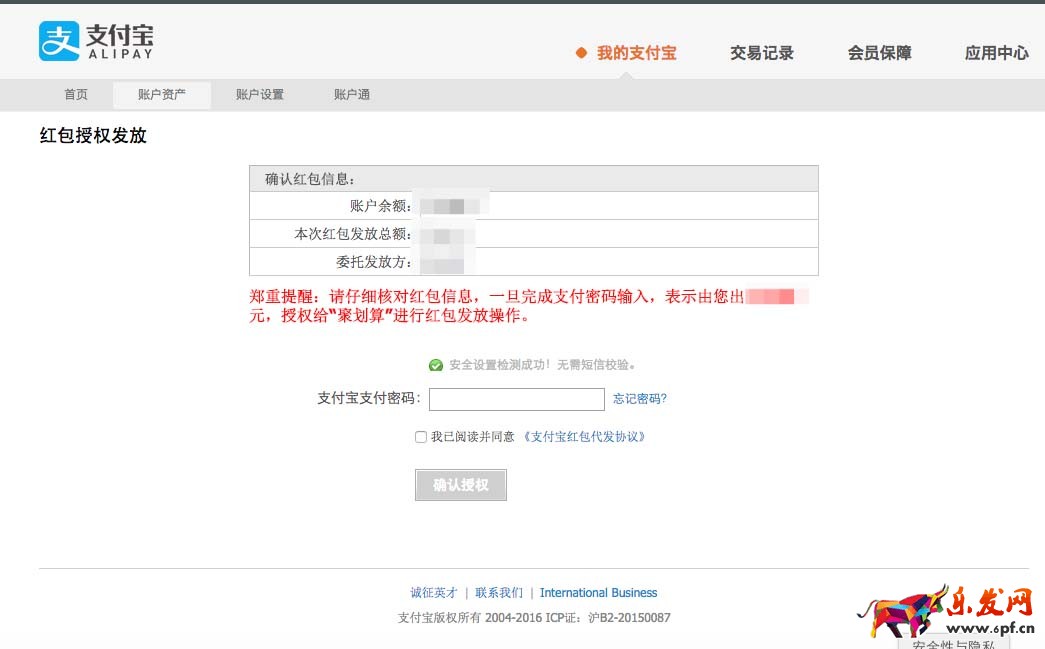Open the 账户通 tab
Image resolution: width=1045 pixels, height=649 pixels.
pos(350,94)
